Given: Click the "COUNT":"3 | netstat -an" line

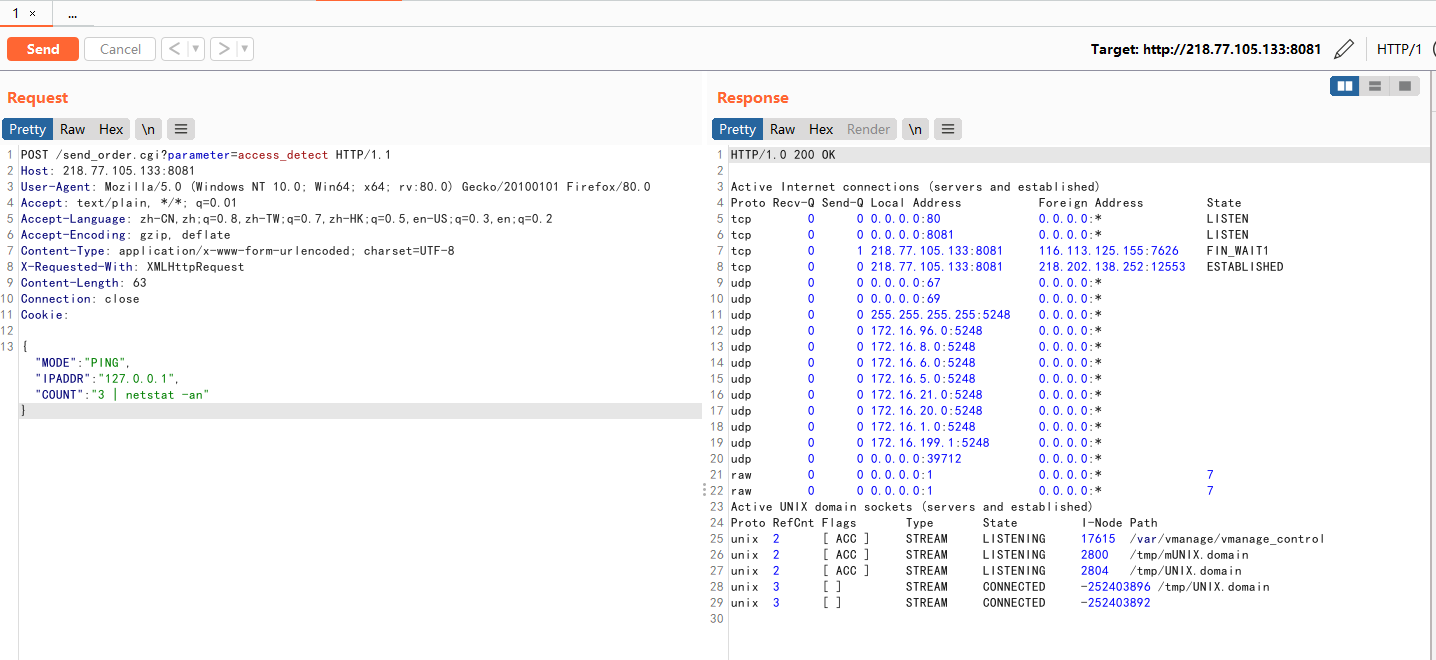Looking at the screenshot, I should point(122,395).
